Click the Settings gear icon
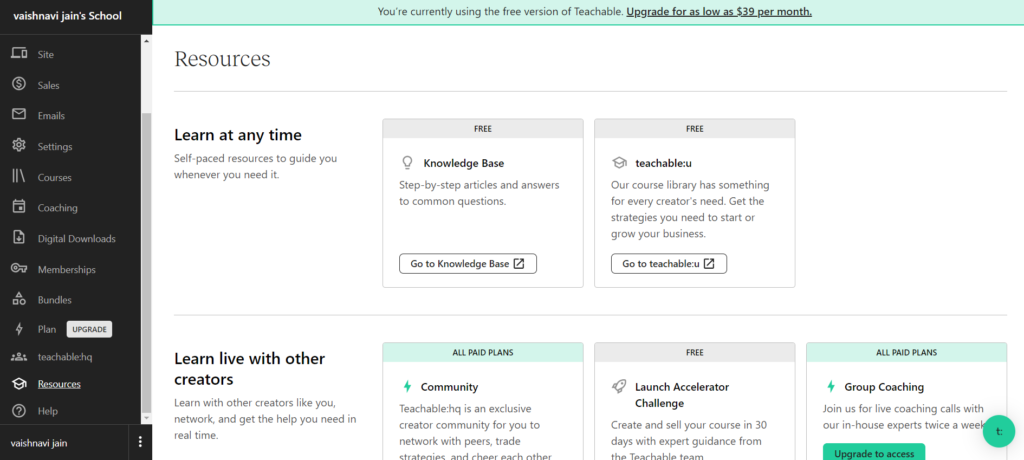 point(19,146)
